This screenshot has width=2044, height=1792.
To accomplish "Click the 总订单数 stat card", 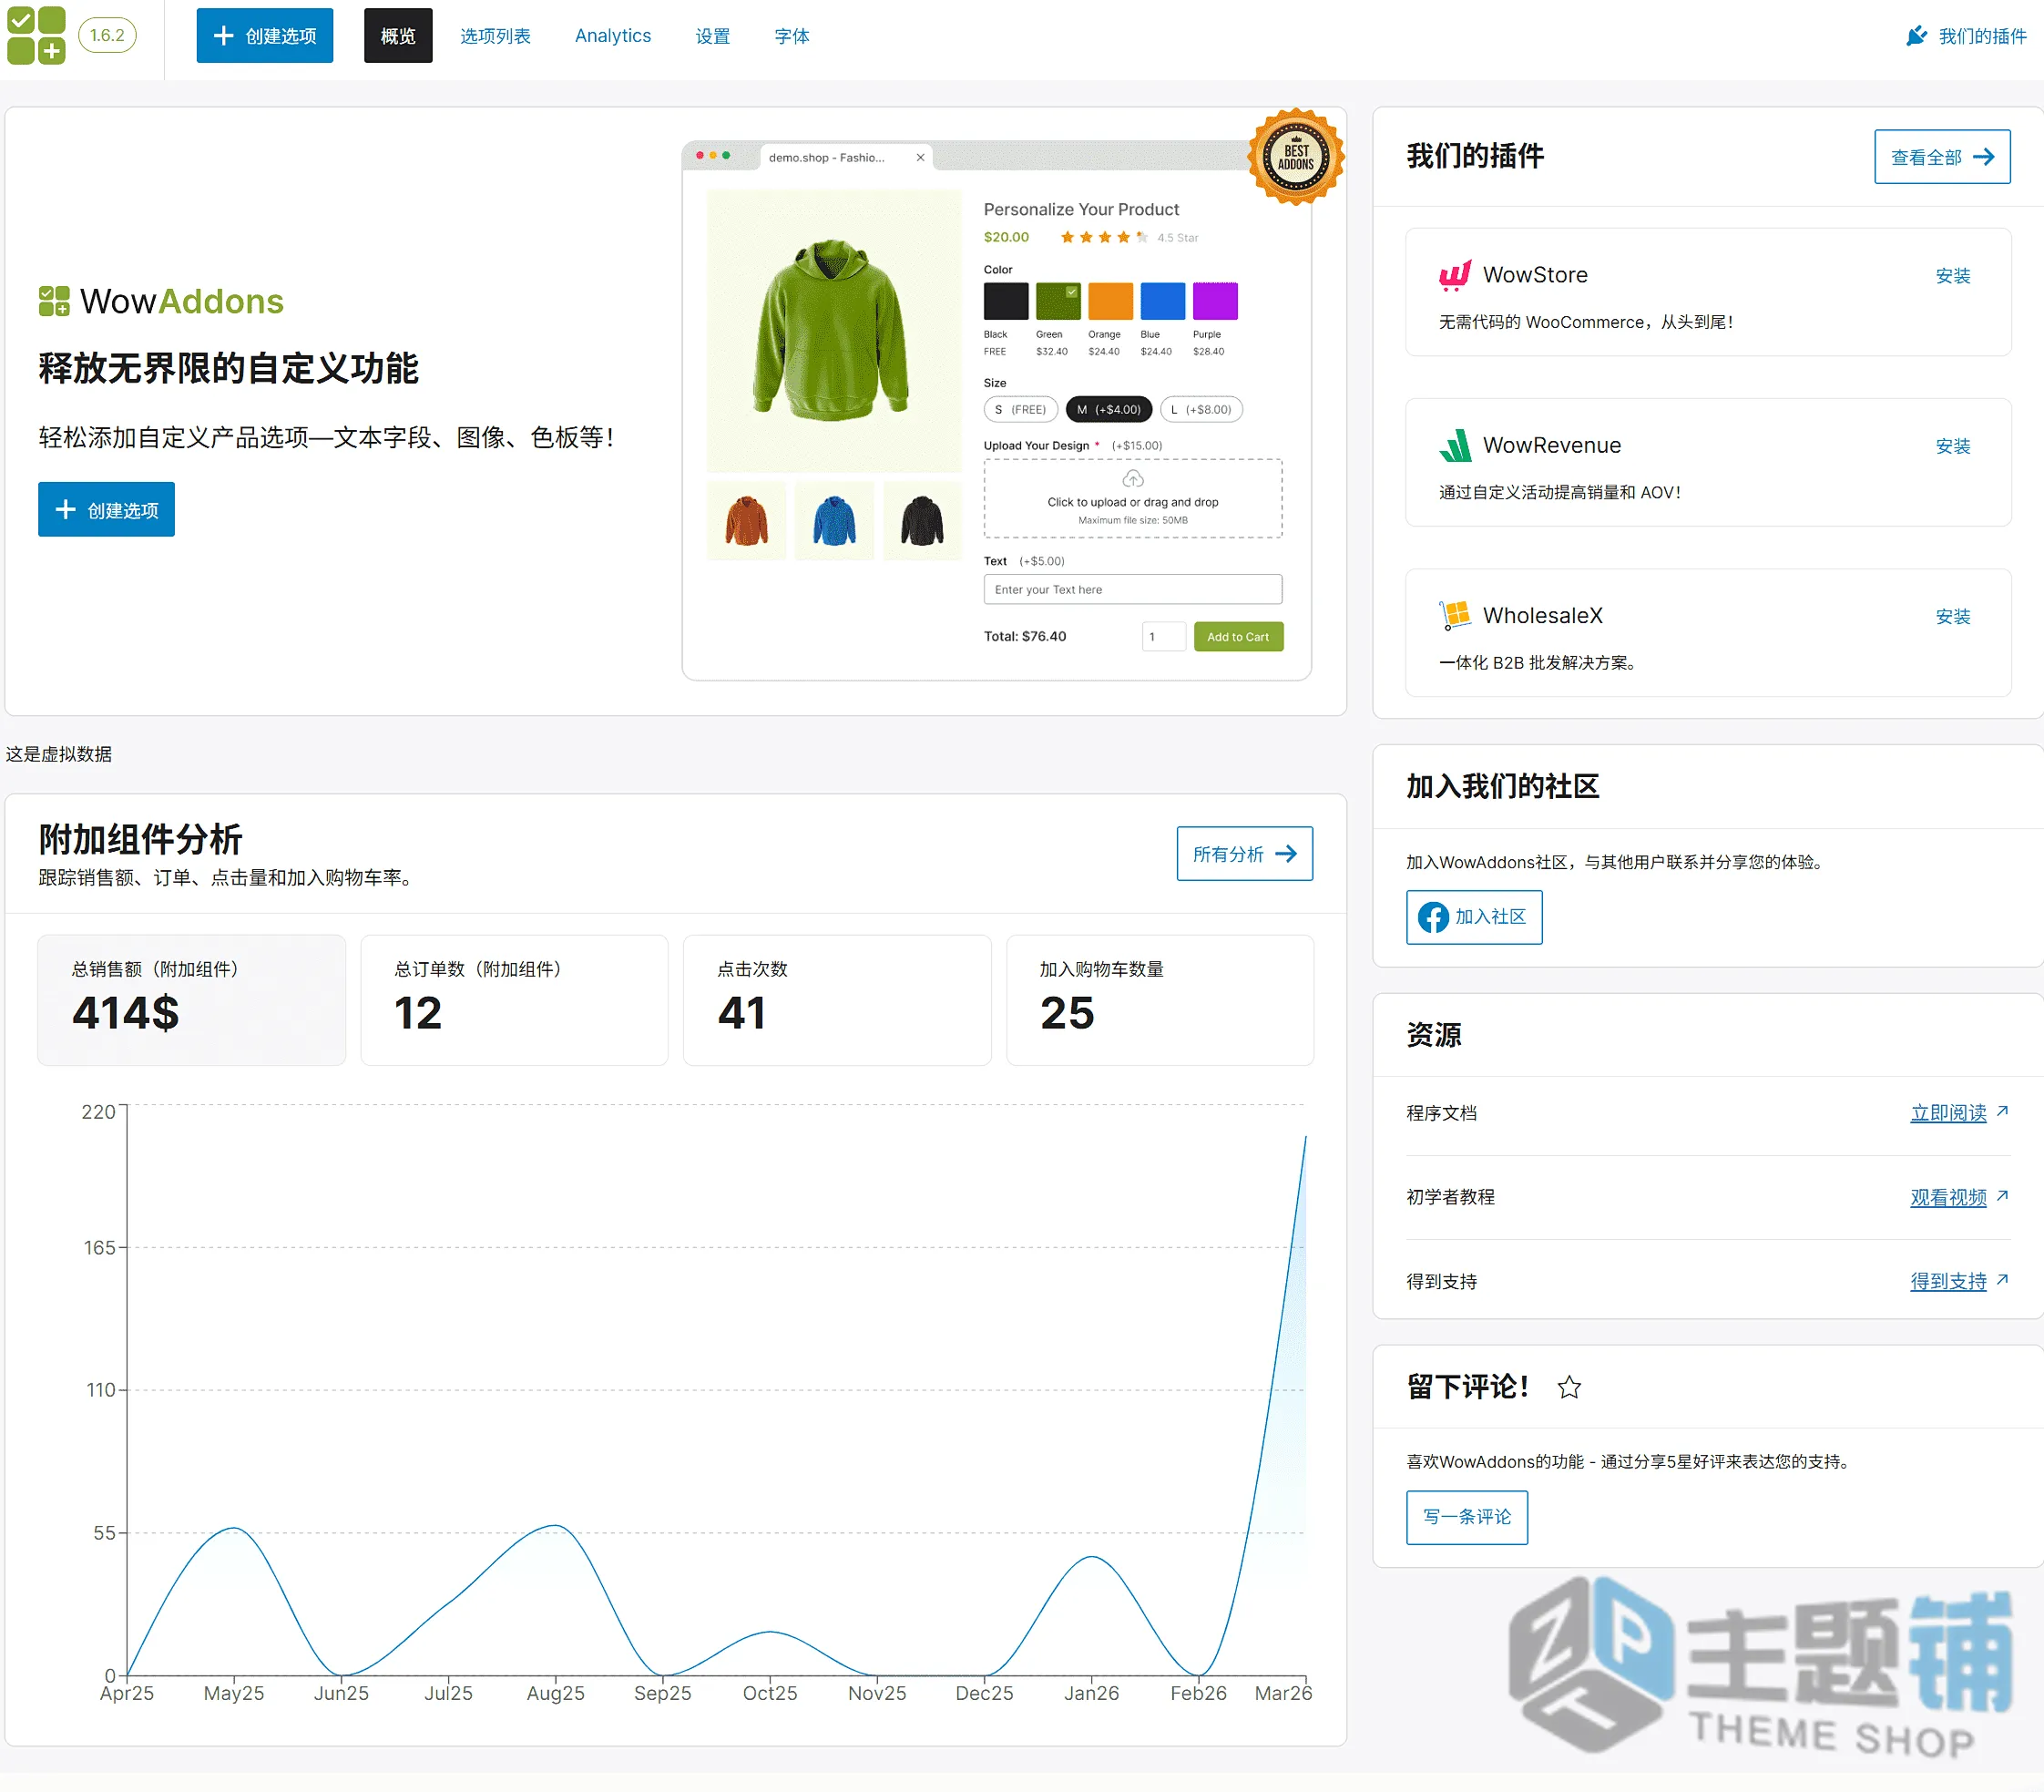I will pyautogui.click(x=514, y=1000).
